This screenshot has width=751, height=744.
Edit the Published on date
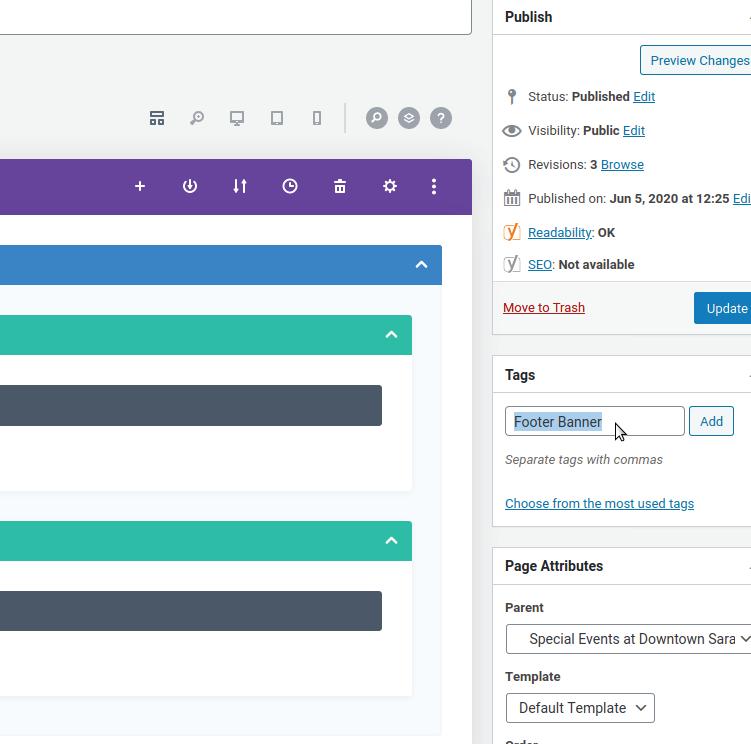pyautogui.click(x=742, y=199)
